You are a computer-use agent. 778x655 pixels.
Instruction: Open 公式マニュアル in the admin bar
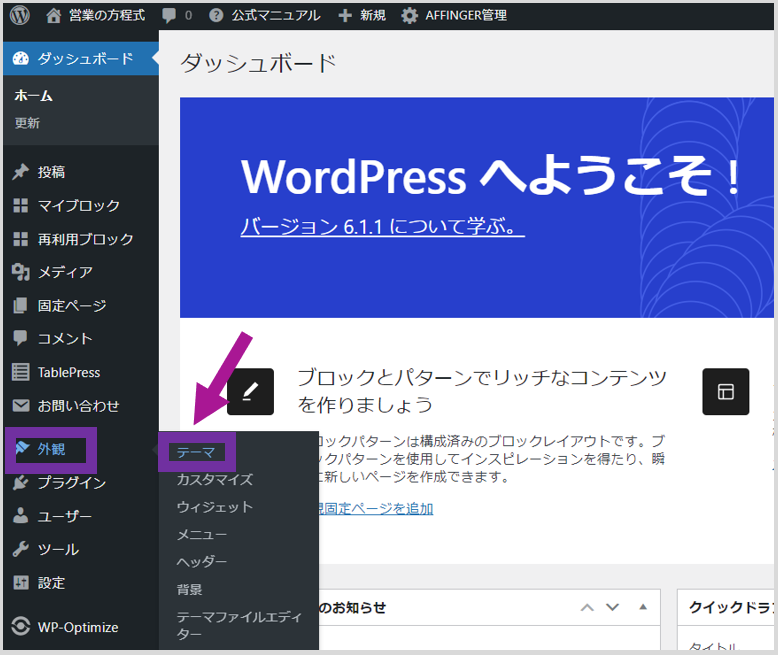[x=264, y=15]
